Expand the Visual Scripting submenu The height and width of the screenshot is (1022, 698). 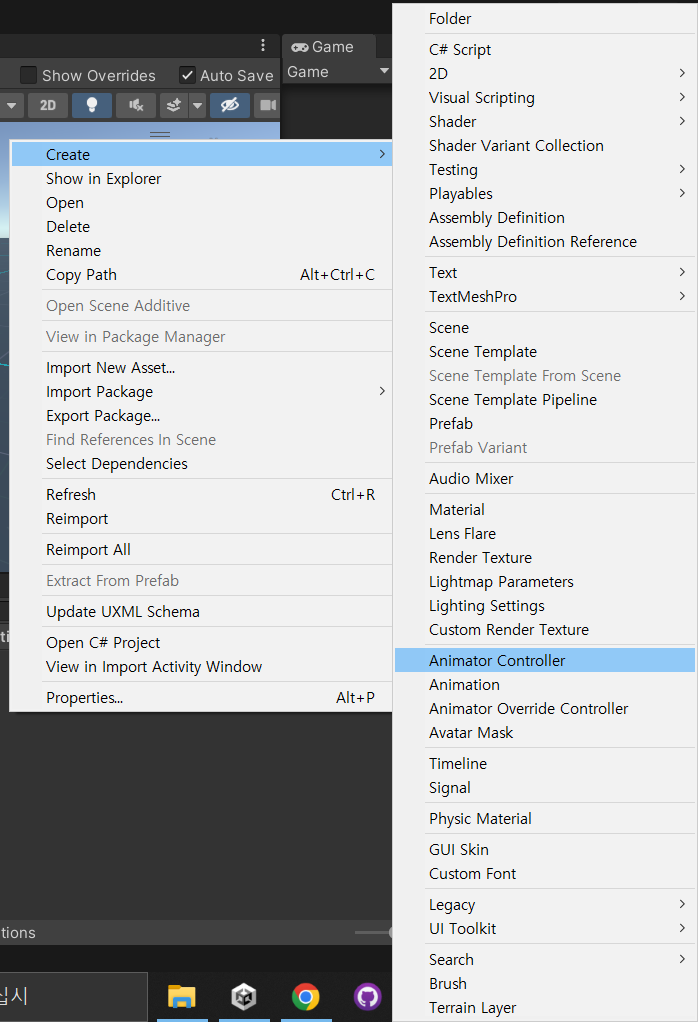[x=545, y=98]
